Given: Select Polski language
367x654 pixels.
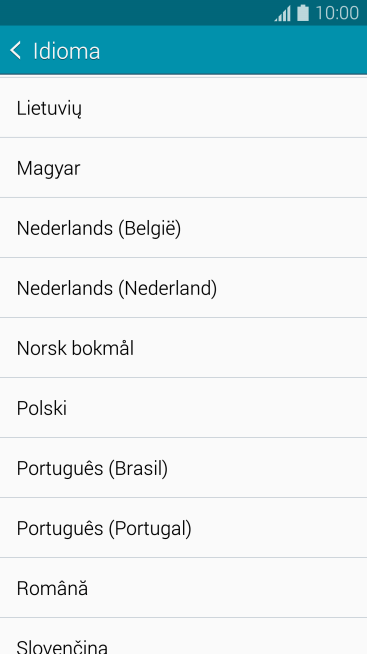Looking at the screenshot, I should 184,408.
